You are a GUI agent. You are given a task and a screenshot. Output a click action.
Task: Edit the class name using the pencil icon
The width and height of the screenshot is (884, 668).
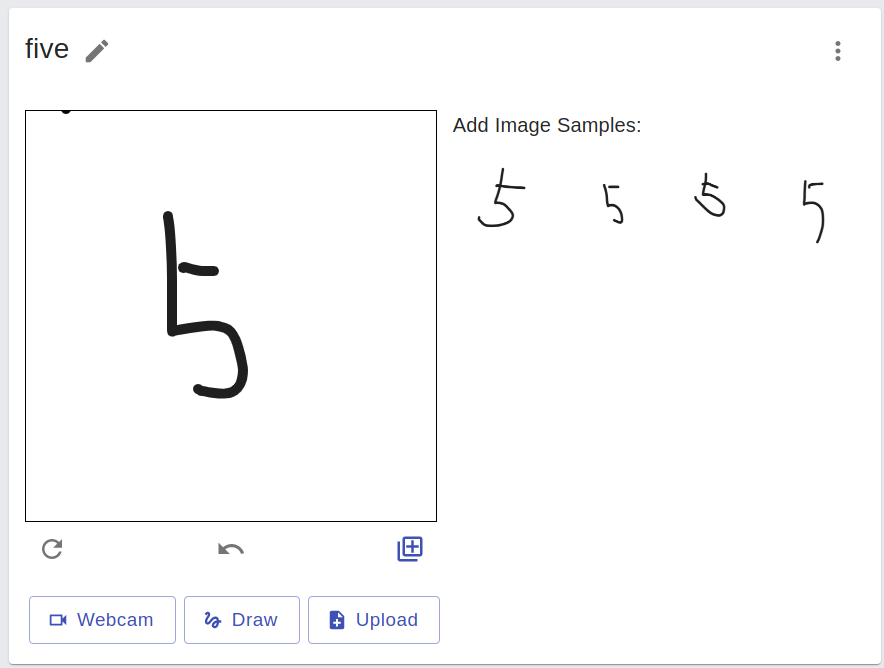tap(96, 50)
